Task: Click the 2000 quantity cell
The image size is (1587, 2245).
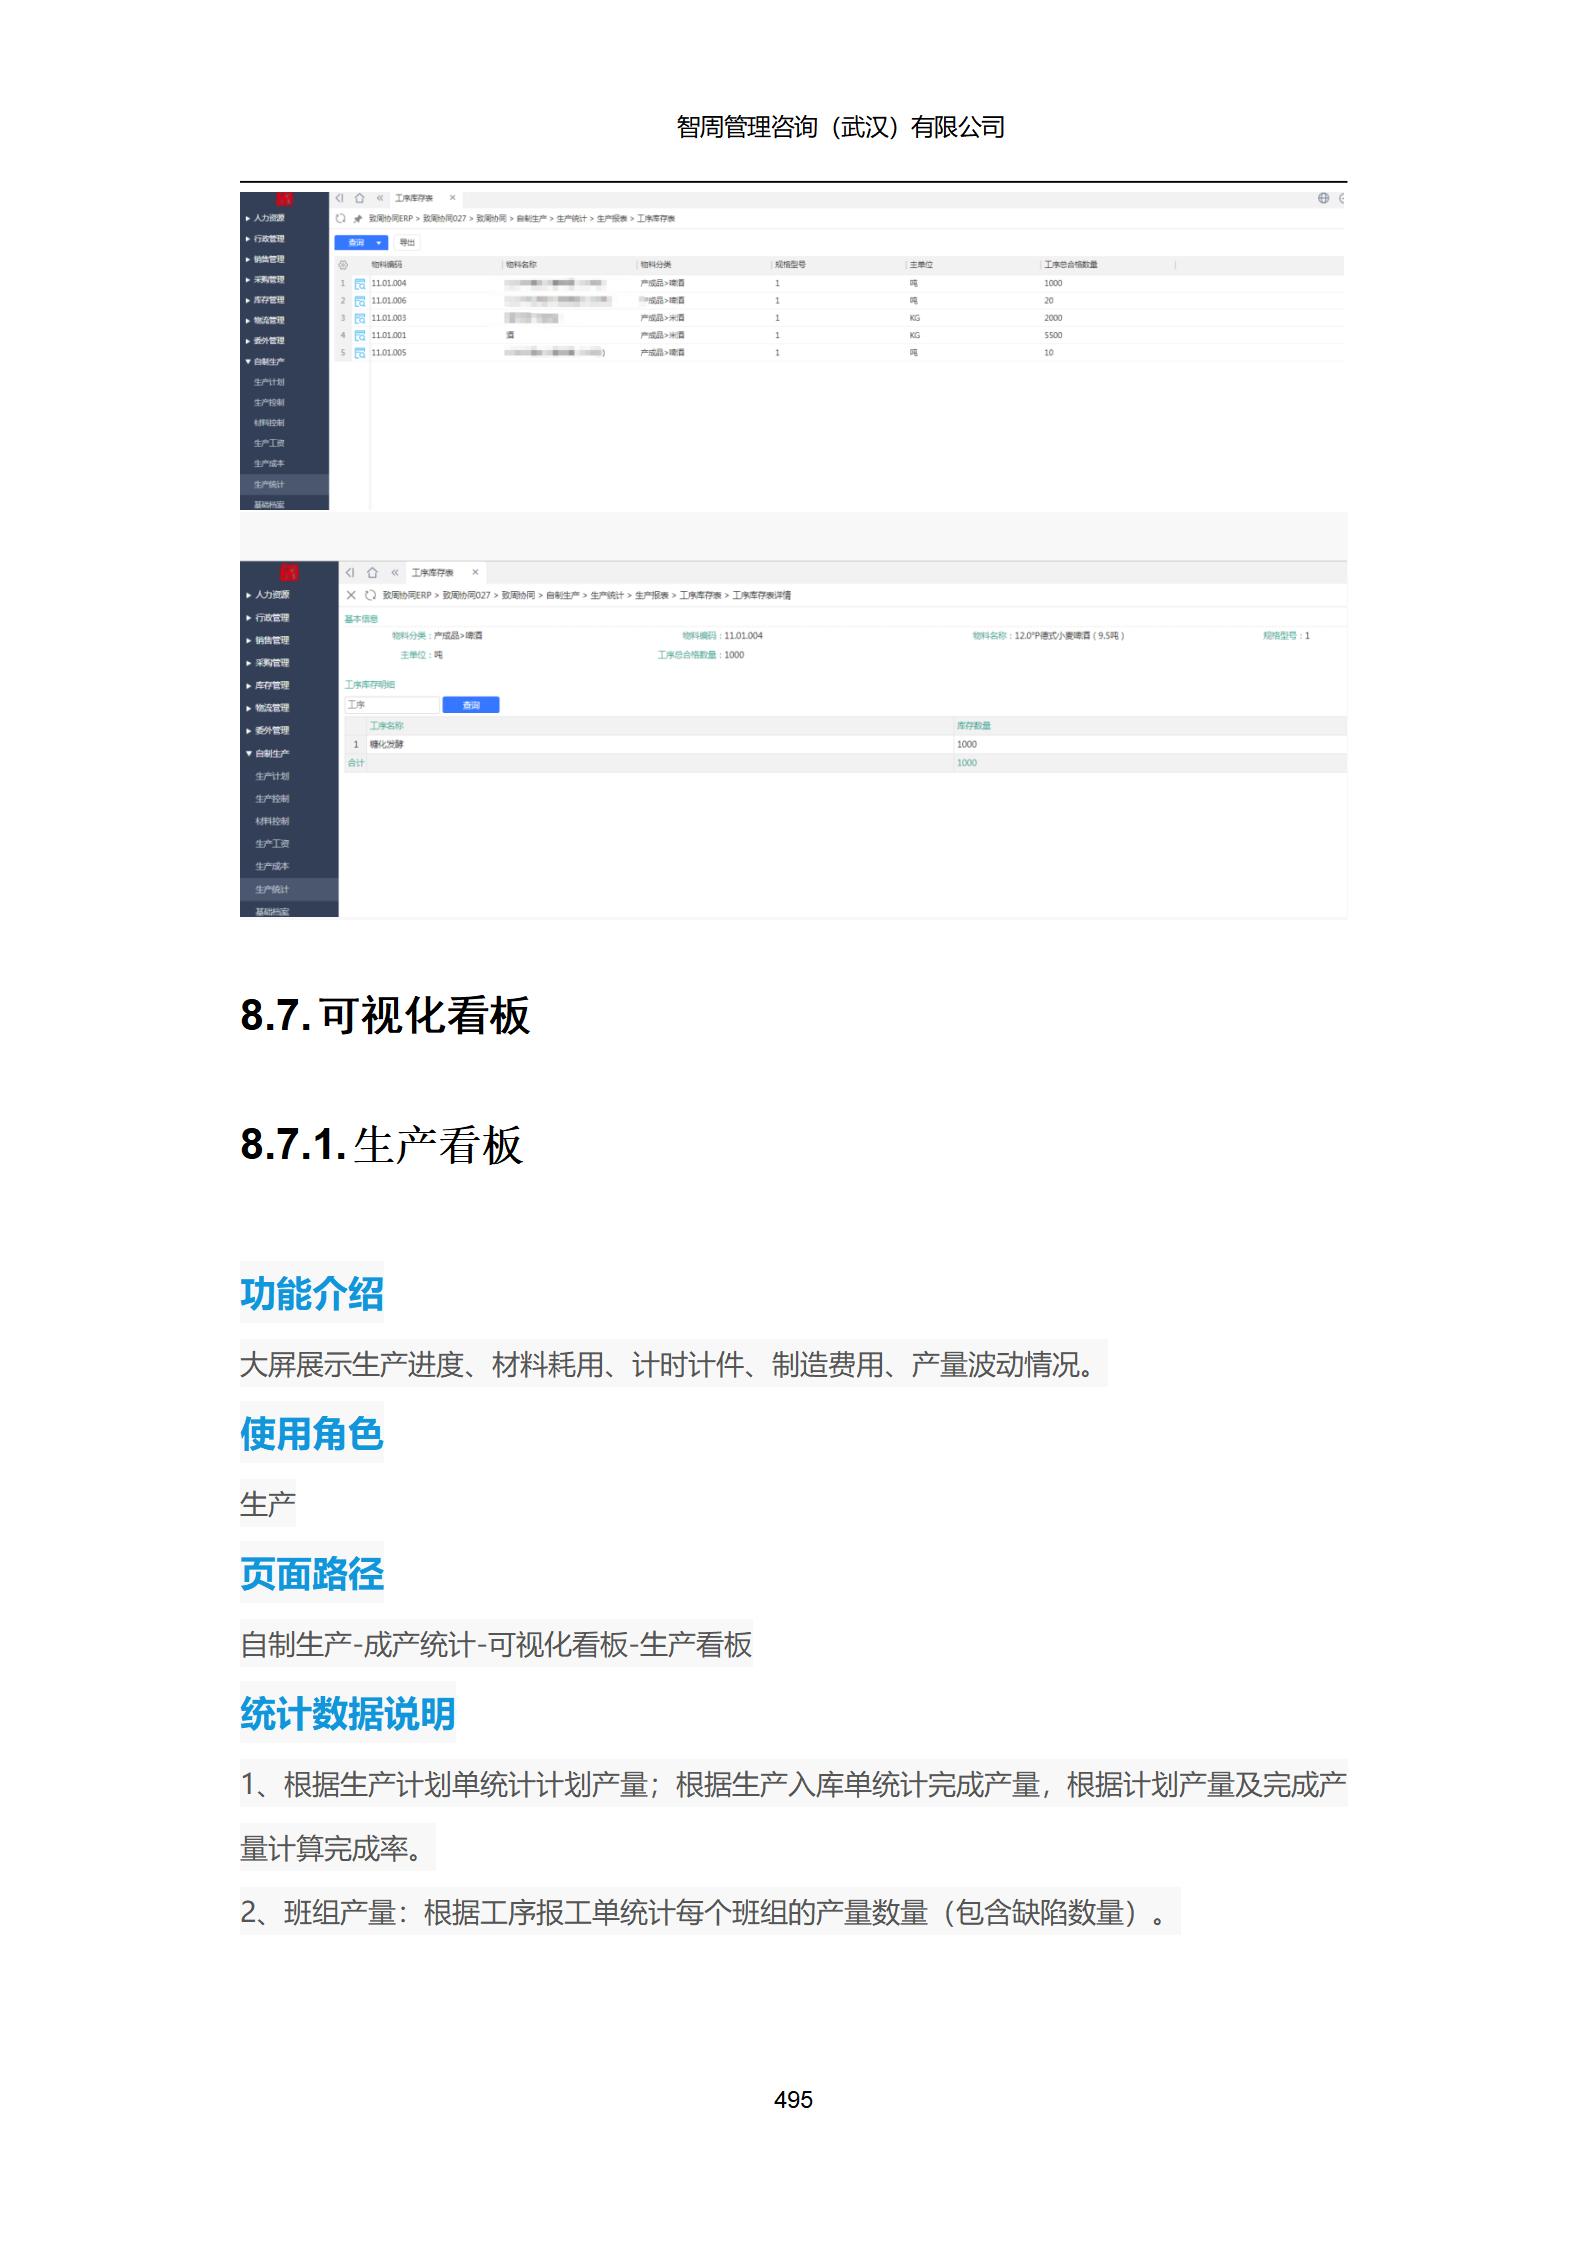Action: click(x=1053, y=318)
